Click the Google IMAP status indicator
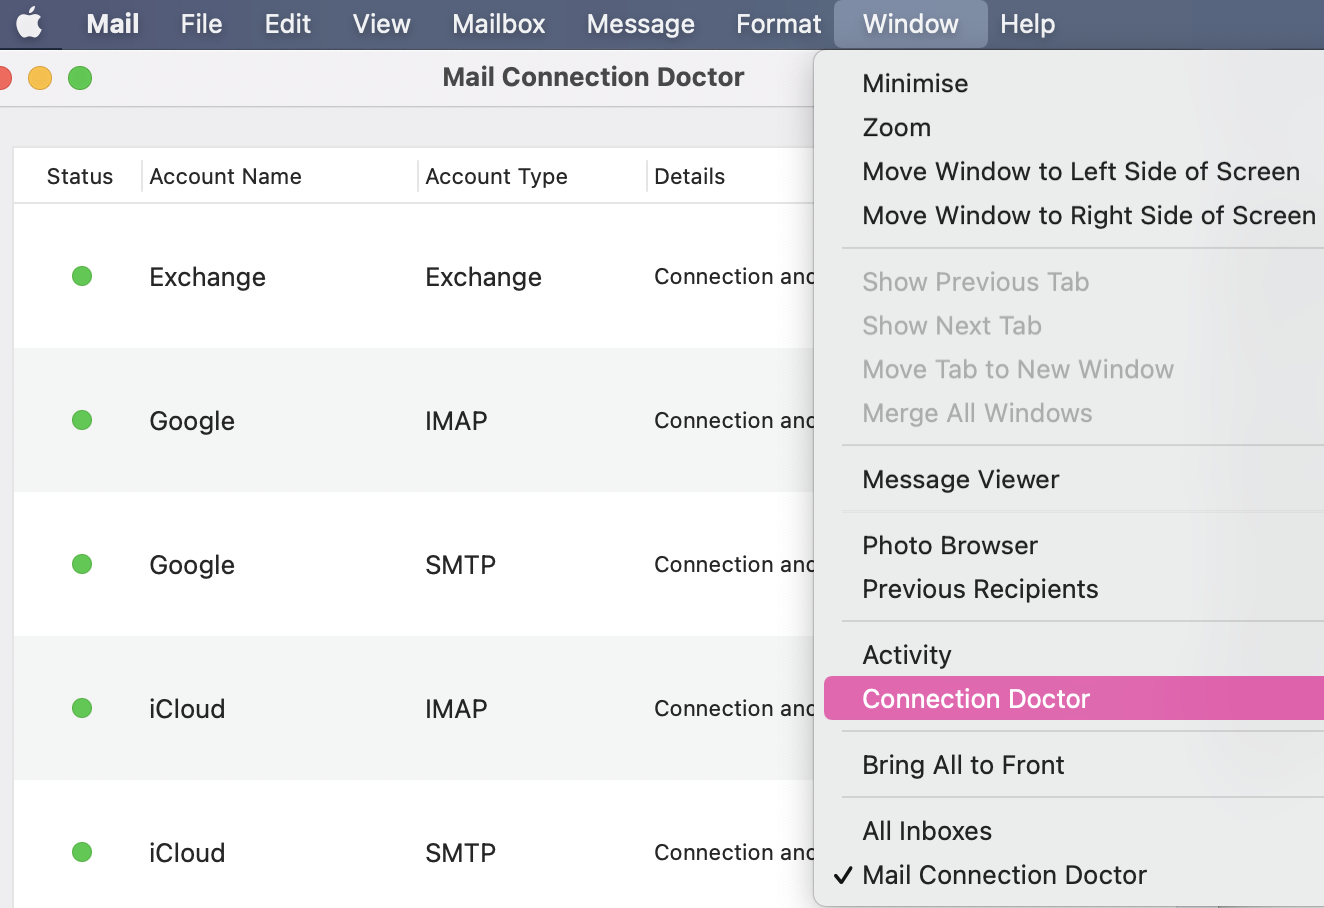 82,420
